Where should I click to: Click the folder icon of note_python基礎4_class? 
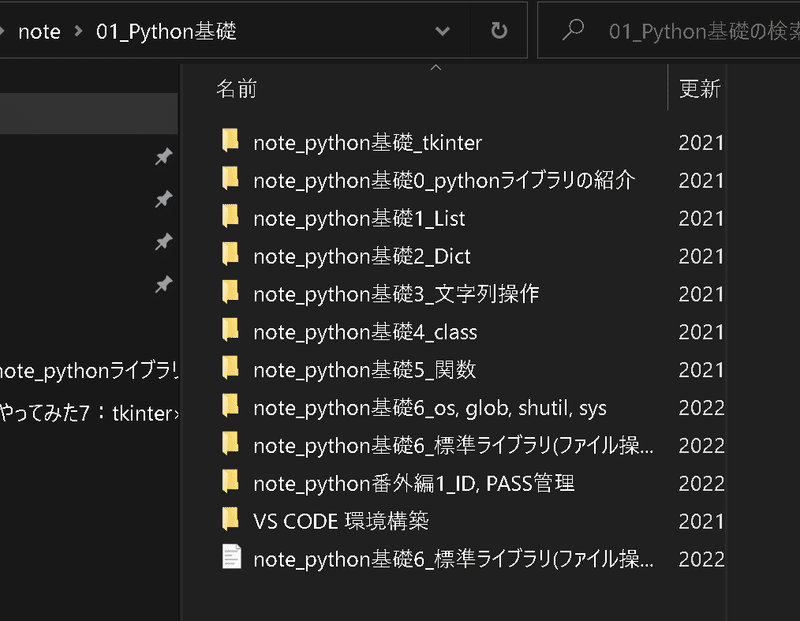pyautogui.click(x=230, y=331)
